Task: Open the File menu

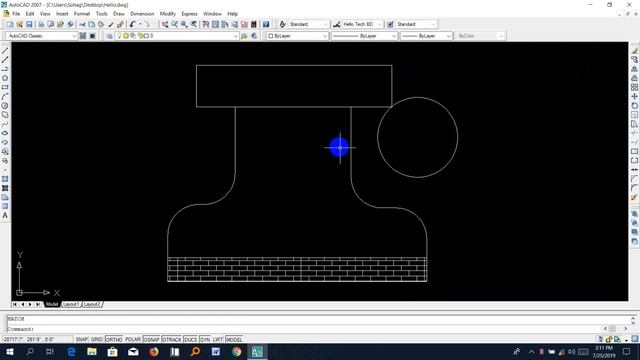Action: tap(16, 14)
